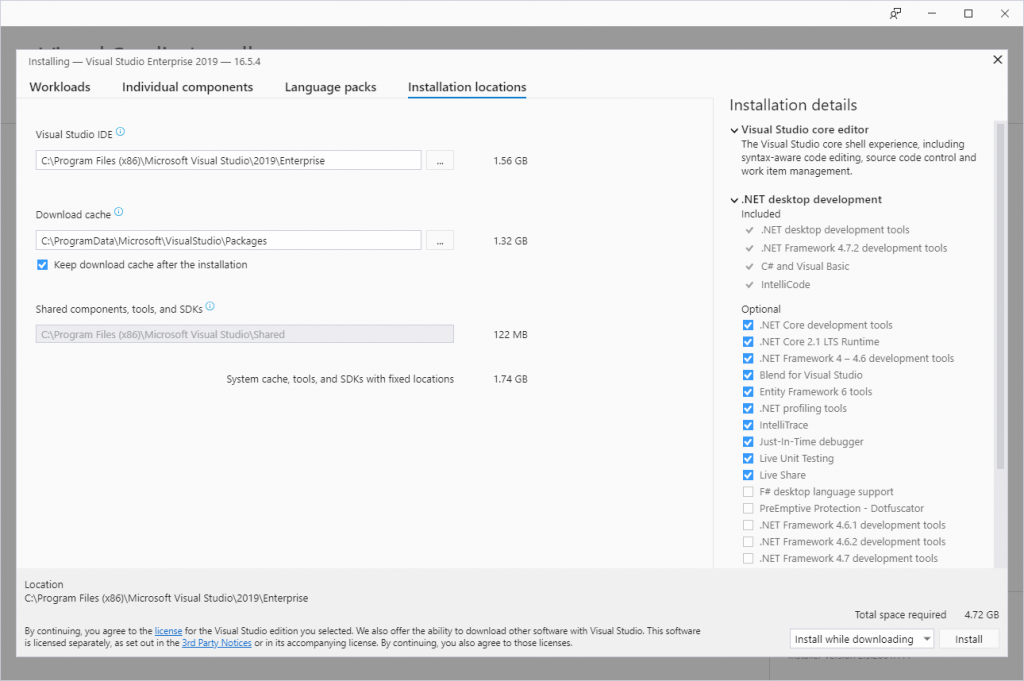Screen dimensions: 1024x681
Task: Check .NET Framework 4.6.2 development tools
Action: point(748,542)
